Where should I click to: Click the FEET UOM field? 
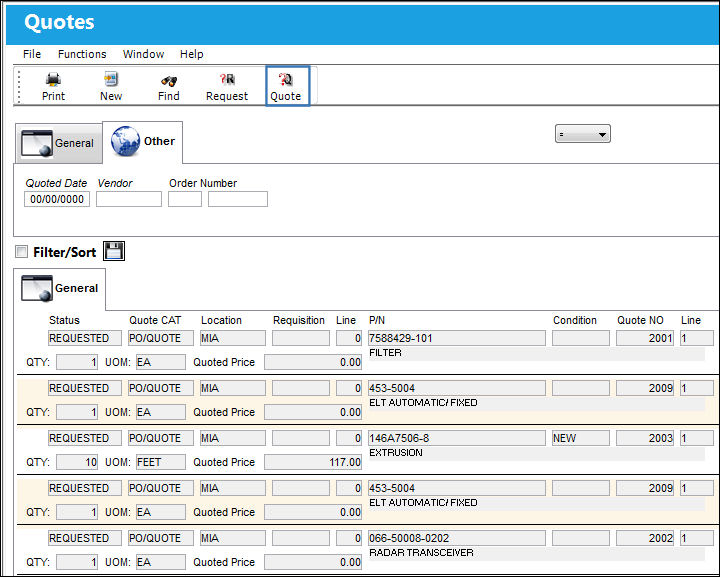click(x=161, y=462)
